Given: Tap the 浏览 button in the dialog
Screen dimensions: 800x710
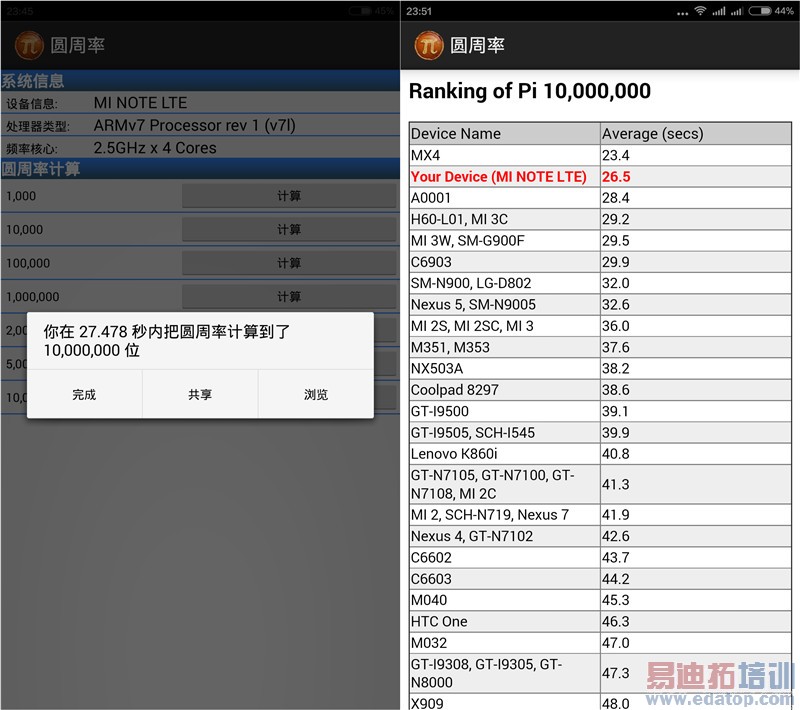Looking at the screenshot, I should pos(316,394).
